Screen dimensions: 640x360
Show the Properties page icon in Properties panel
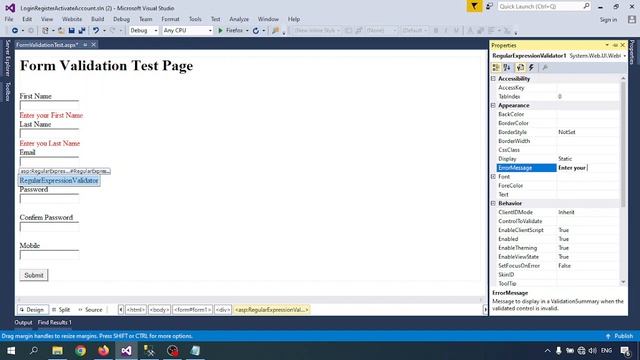tap(520, 68)
